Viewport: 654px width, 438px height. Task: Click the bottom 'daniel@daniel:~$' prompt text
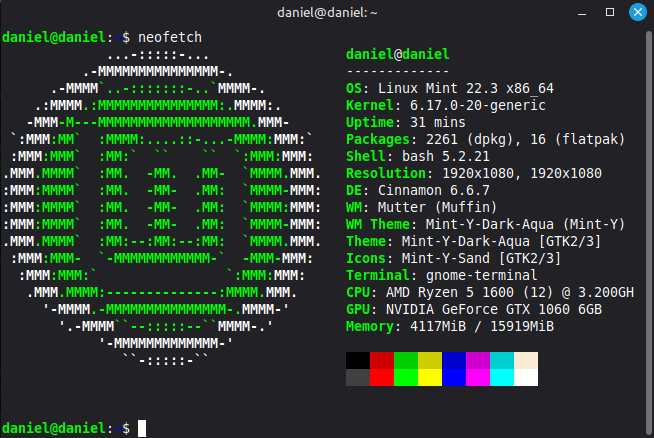(66, 428)
